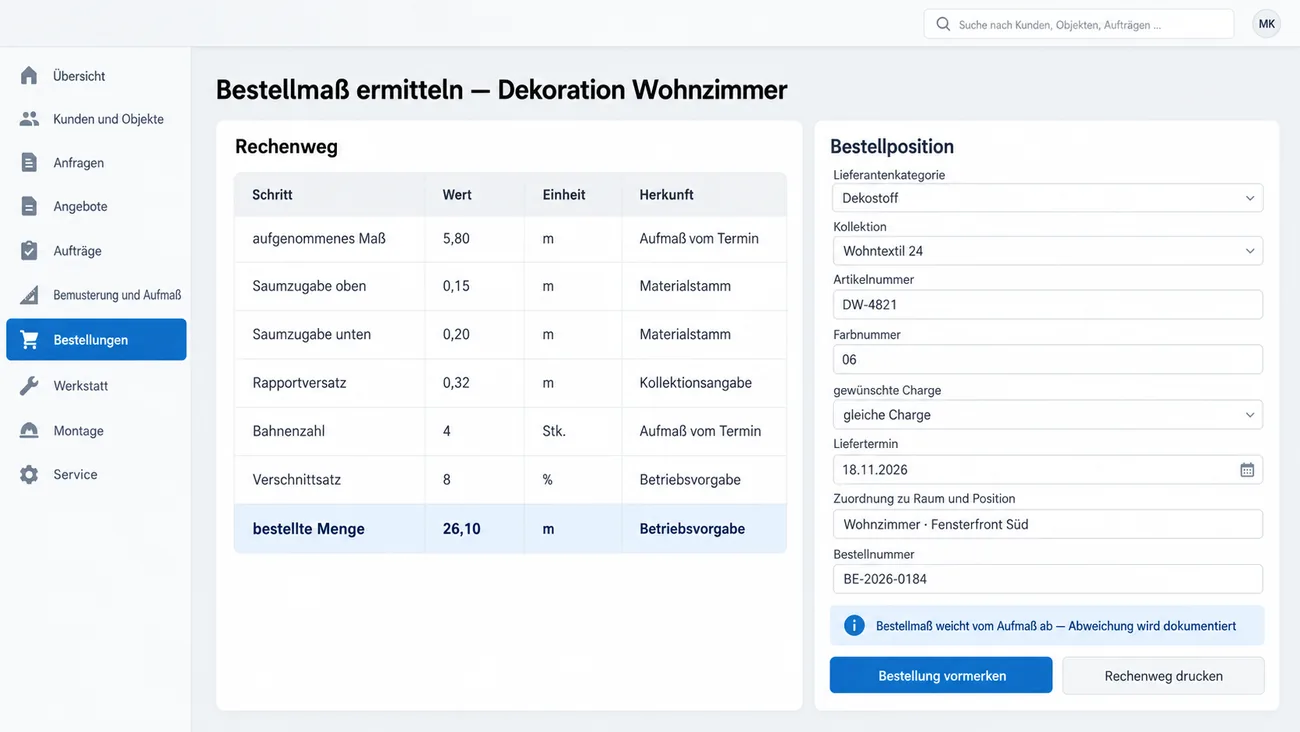Screen dimensions: 1300x732
Task: Select the Rapportversatz row label
Action: click(299, 383)
